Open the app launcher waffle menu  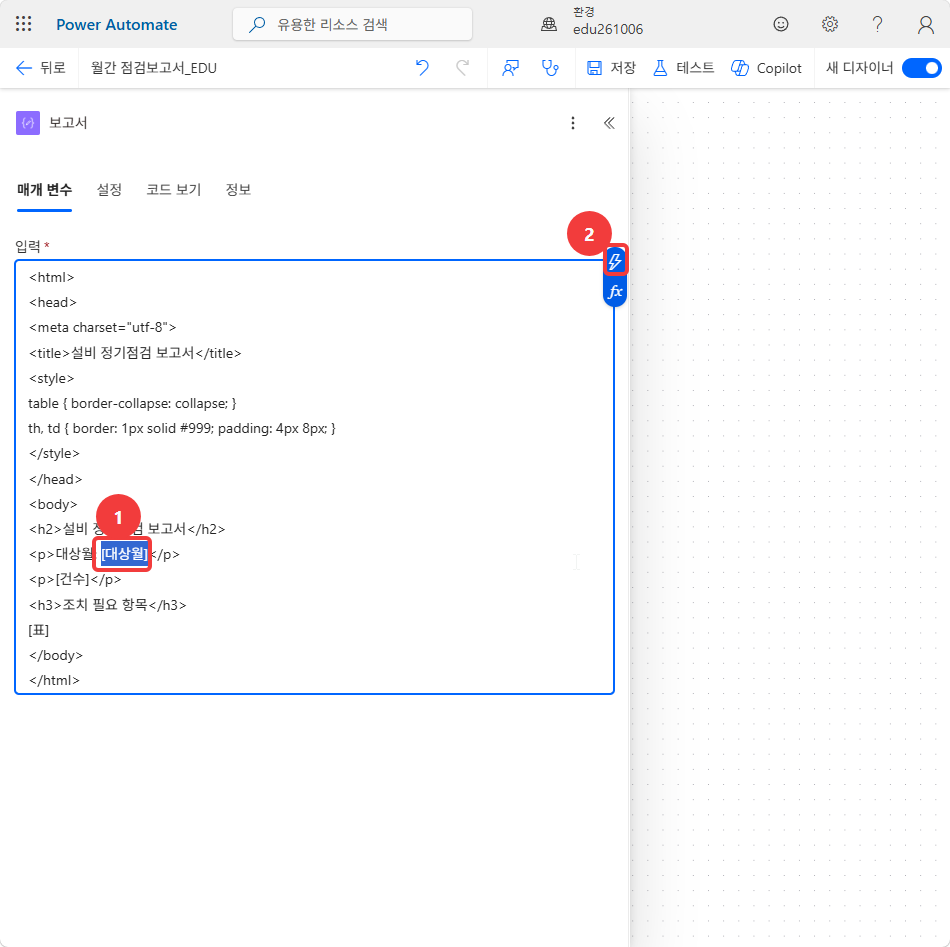tap(24, 24)
